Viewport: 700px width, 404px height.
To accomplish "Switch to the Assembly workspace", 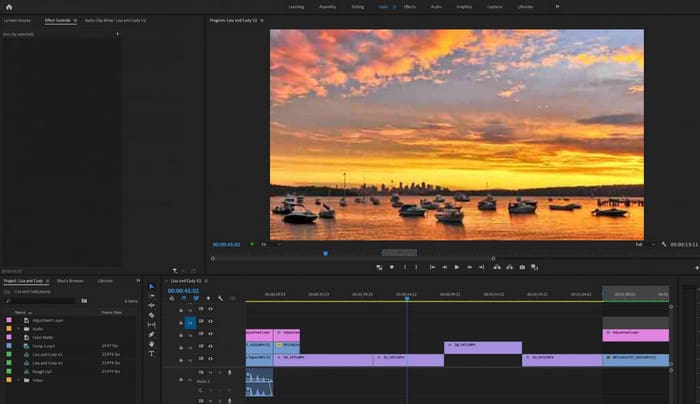I will [327, 7].
